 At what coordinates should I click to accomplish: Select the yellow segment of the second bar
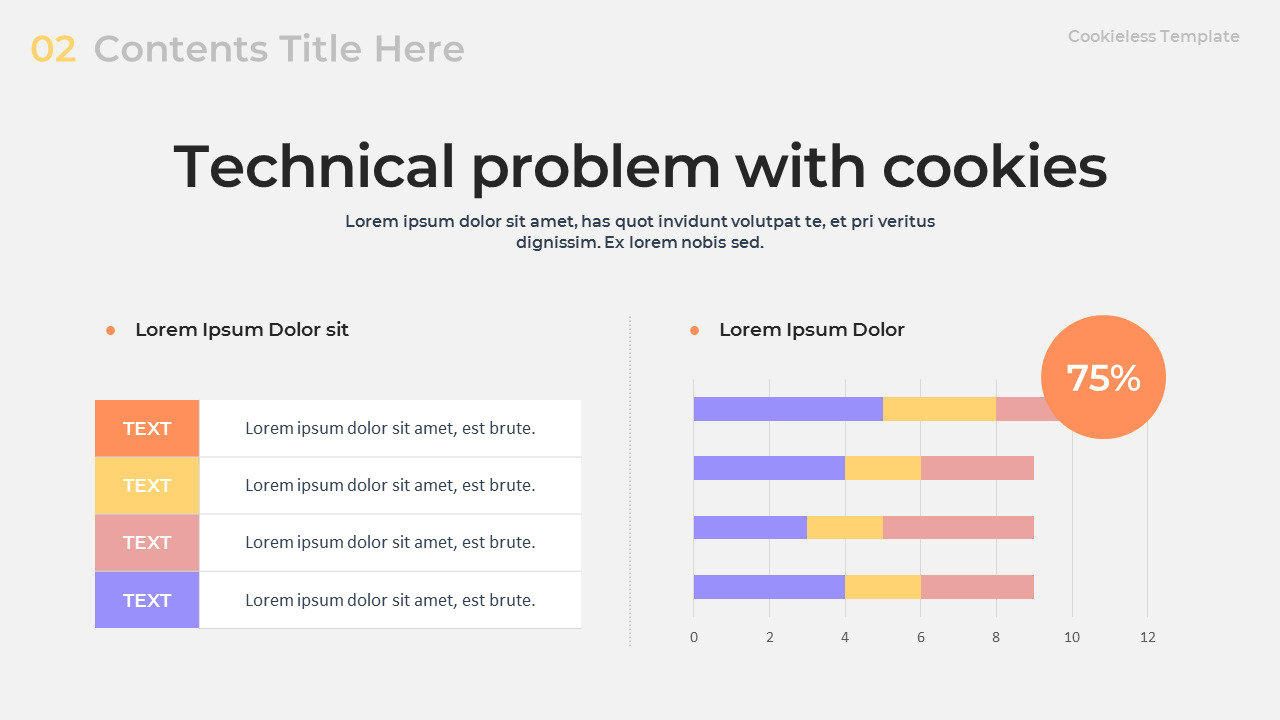click(883, 468)
